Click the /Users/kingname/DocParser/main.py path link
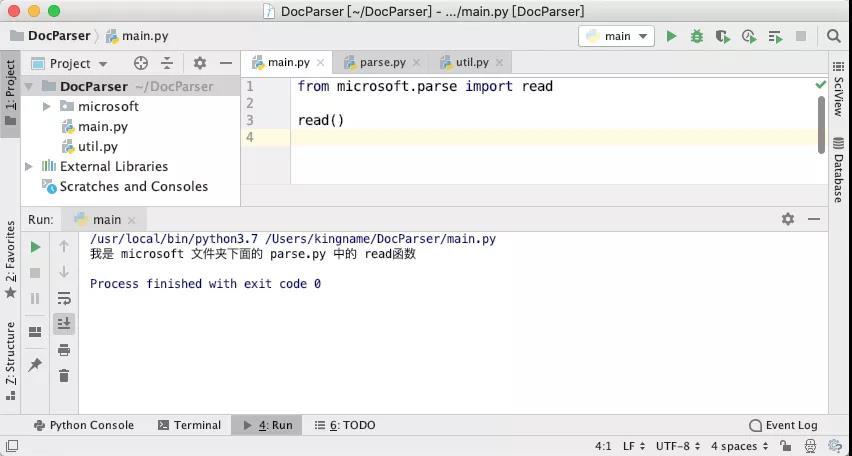The image size is (852, 456). 380,239
